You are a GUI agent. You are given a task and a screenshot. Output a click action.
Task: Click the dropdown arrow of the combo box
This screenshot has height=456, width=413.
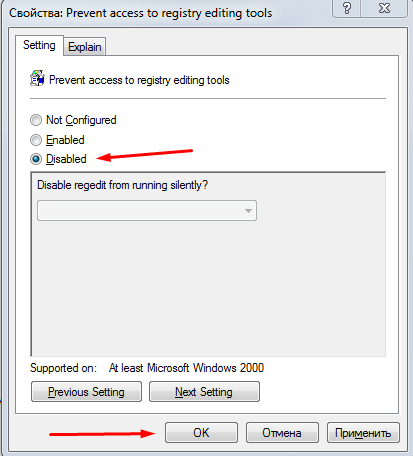click(248, 211)
